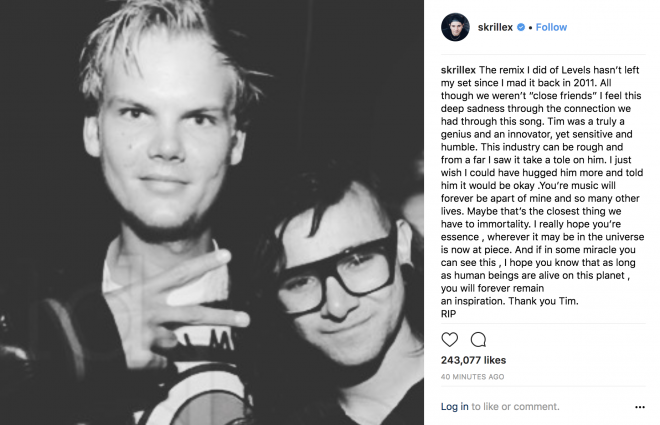This screenshot has height=425, width=660.
Task: Open the comment speech bubble icon
Action: [x=478, y=339]
